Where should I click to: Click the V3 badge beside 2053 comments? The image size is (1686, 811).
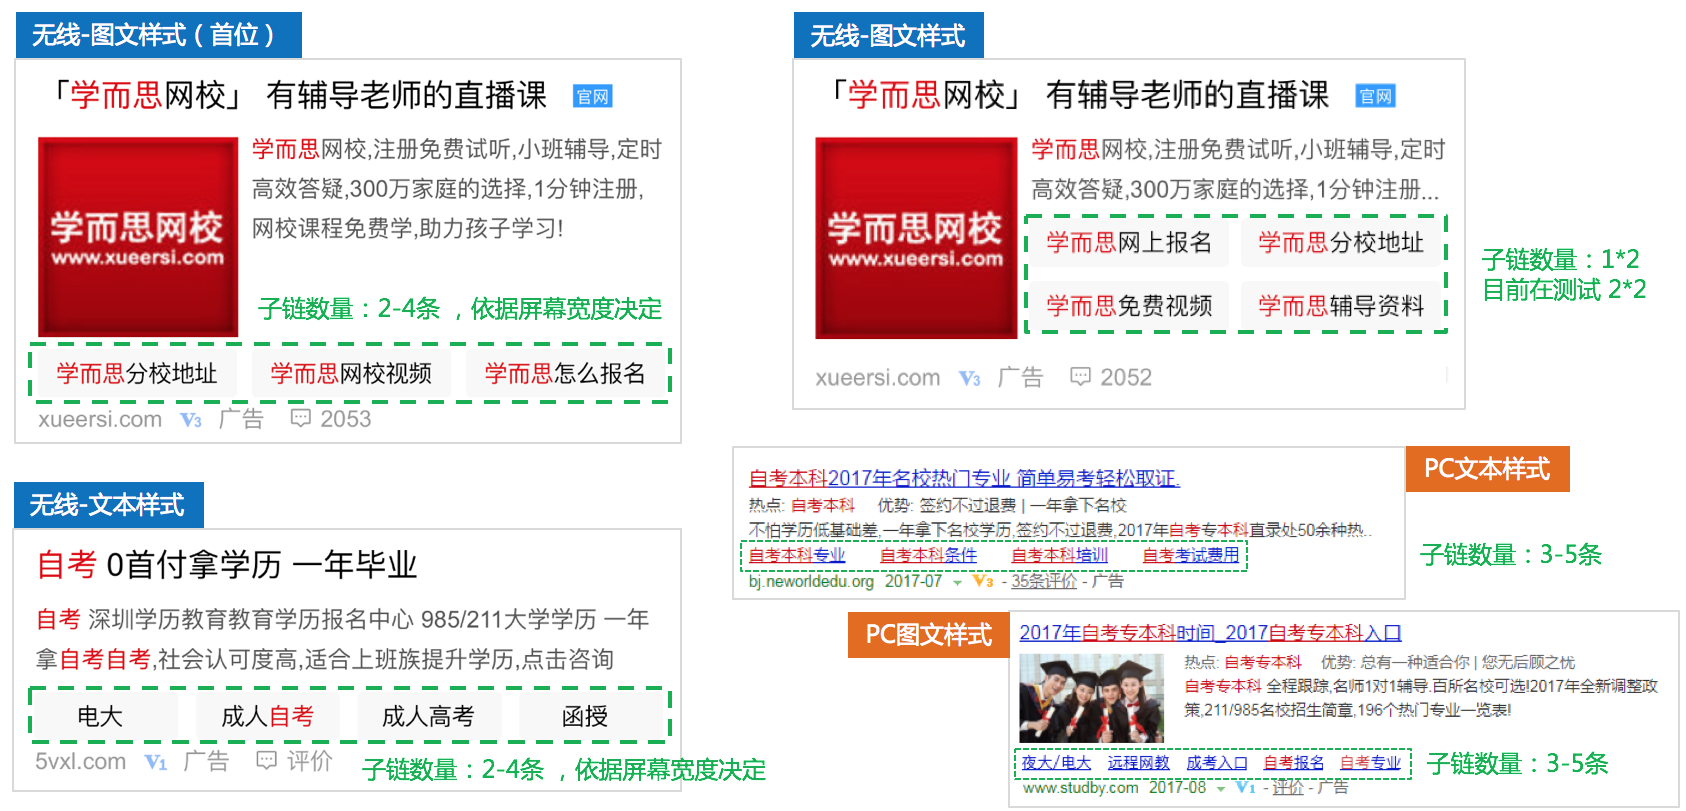click(x=191, y=420)
